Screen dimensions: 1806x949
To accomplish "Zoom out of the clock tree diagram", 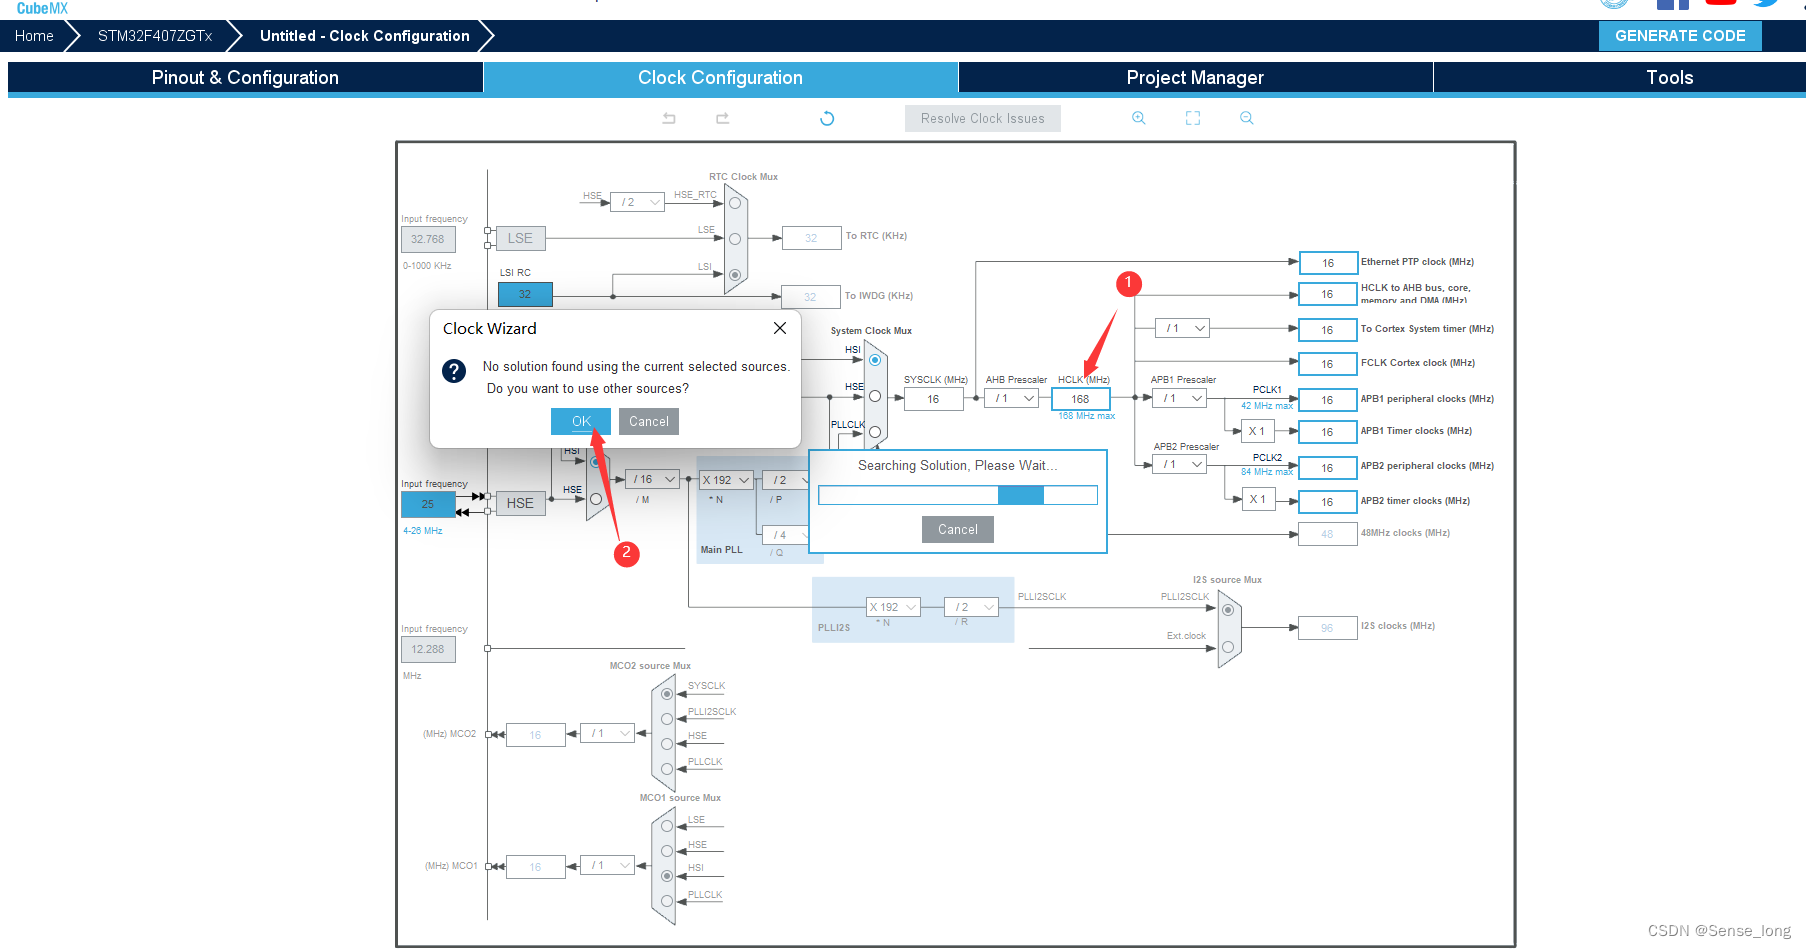I will (1246, 118).
